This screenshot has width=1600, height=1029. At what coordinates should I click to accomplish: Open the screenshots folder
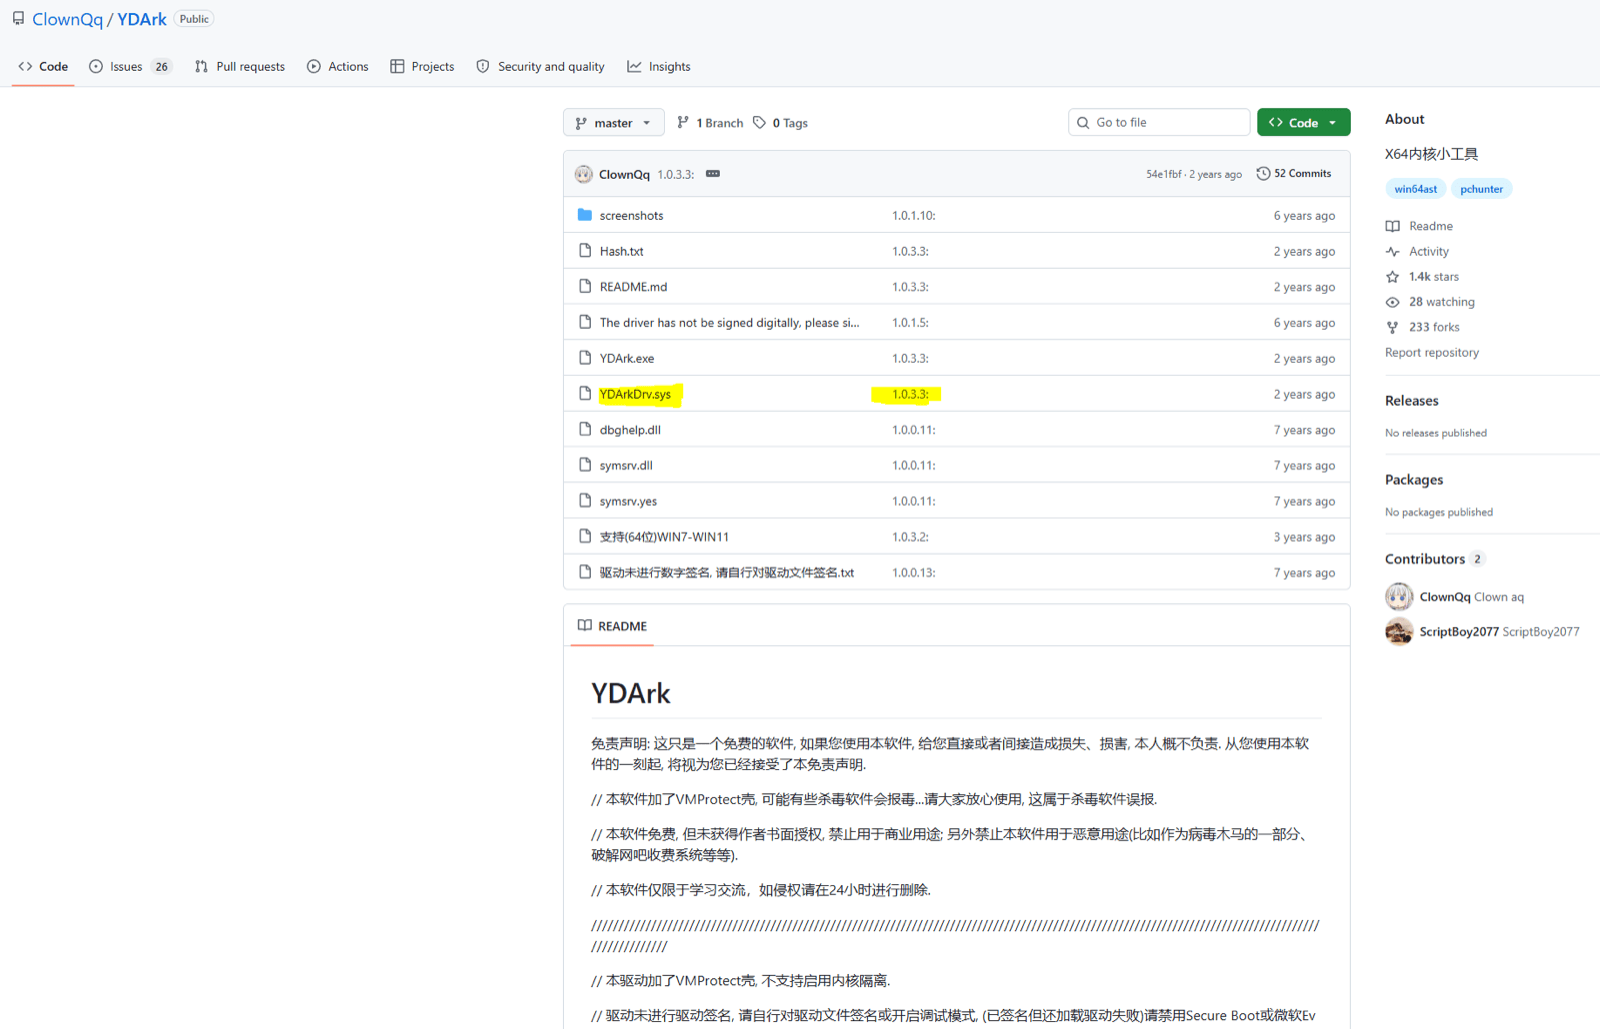pyautogui.click(x=631, y=216)
